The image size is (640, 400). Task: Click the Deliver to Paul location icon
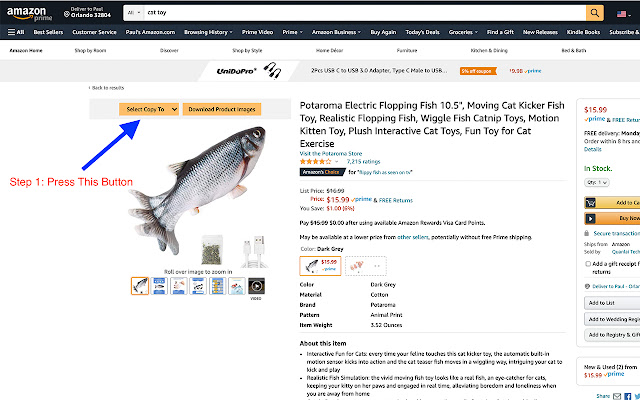click(x=67, y=14)
